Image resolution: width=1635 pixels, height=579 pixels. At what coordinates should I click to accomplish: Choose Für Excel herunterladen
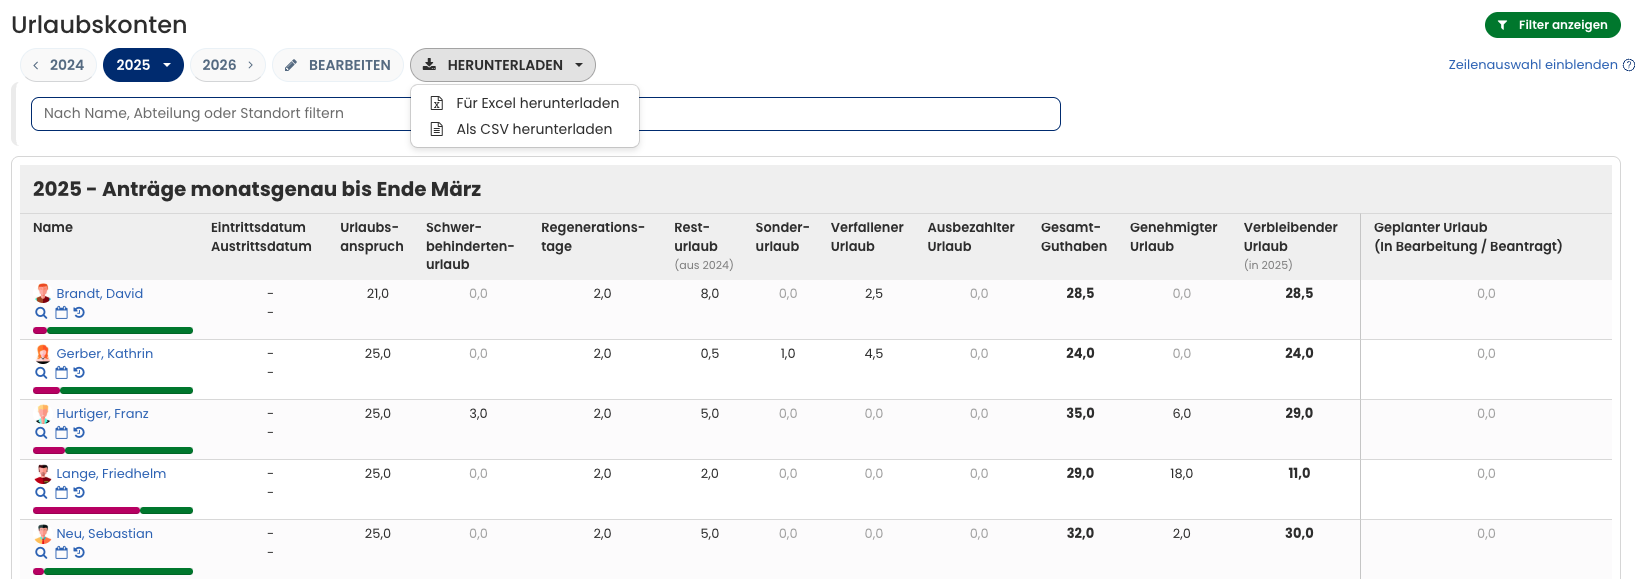point(537,103)
